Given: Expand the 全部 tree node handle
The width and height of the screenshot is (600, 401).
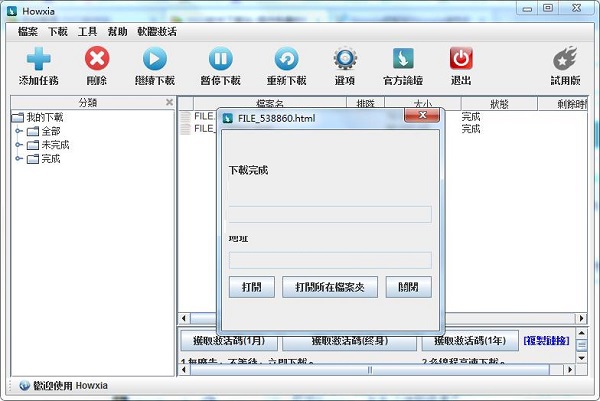Looking at the screenshot, I should [18, 131].
